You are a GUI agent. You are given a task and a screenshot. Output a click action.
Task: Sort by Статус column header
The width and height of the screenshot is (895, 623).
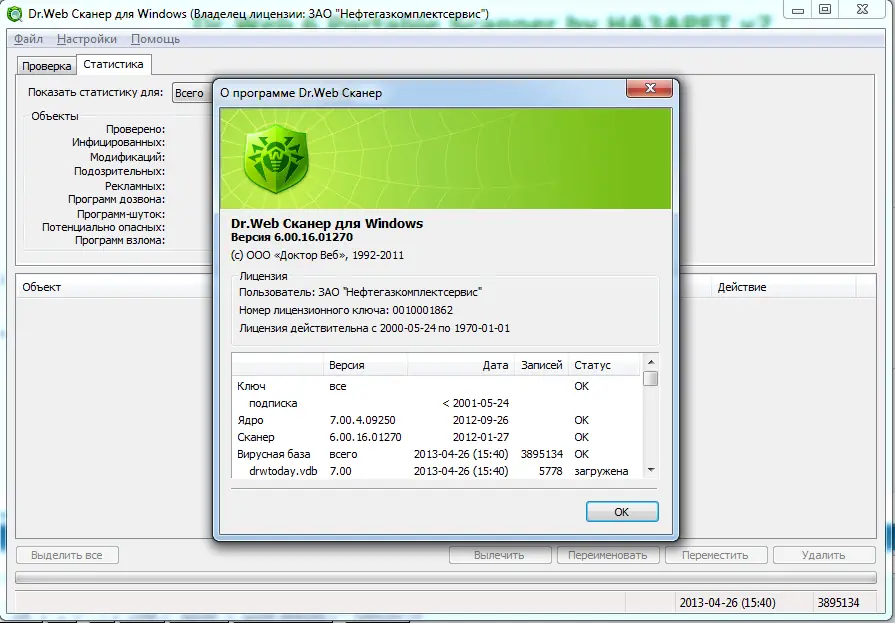click(604, 365)
